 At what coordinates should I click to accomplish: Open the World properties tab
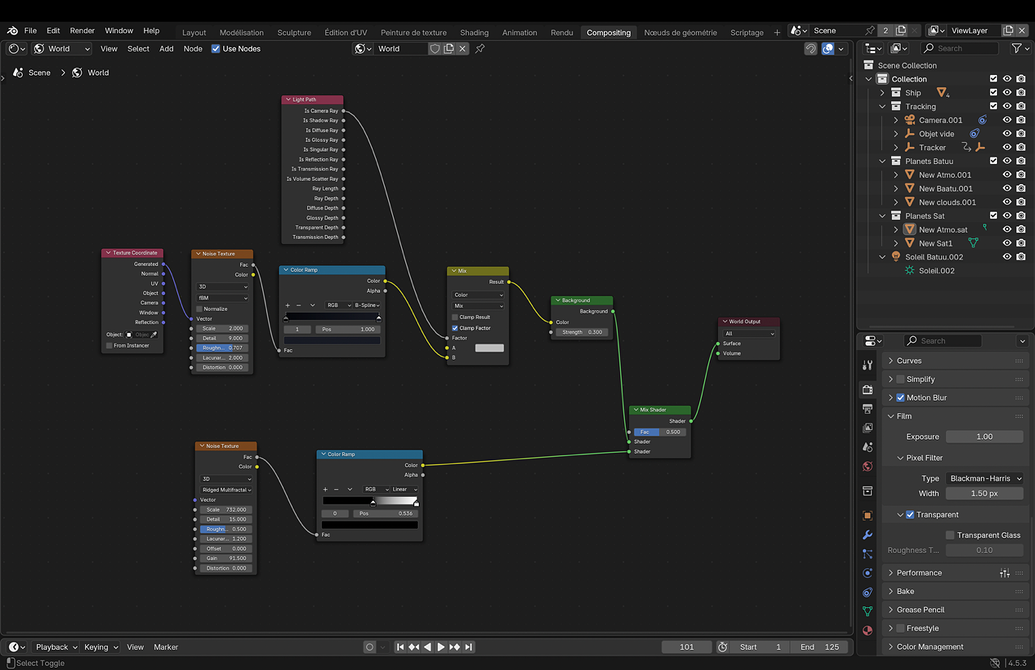click(x=867, y=466)
